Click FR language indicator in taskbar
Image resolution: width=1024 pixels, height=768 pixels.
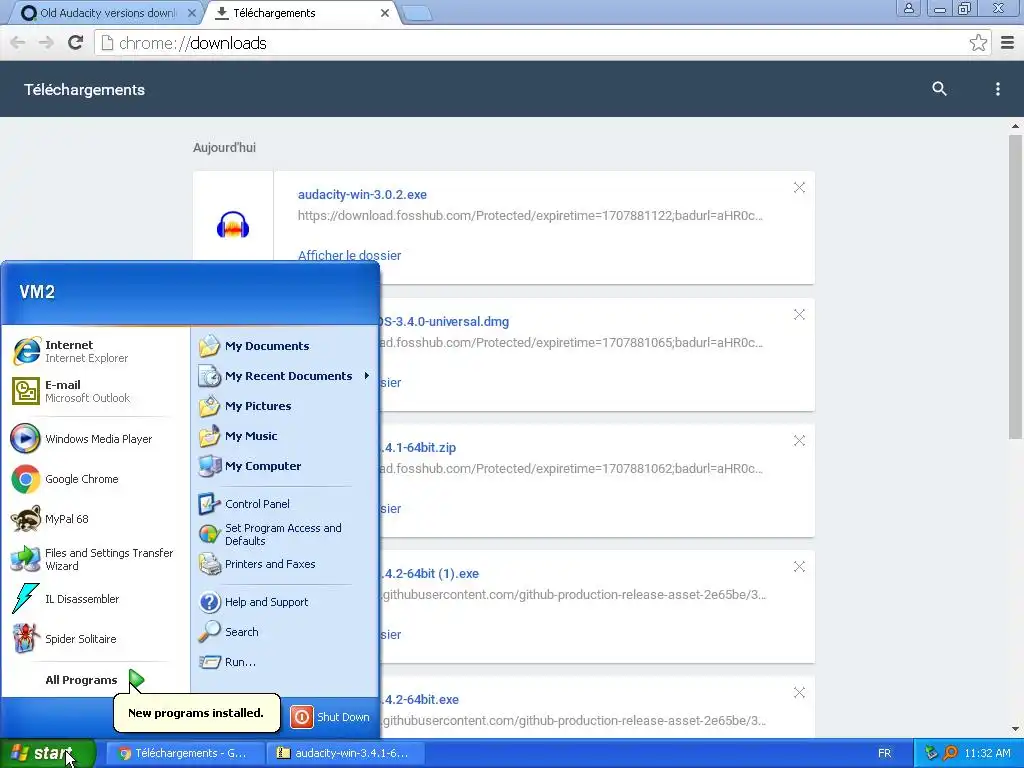point(884,753)
